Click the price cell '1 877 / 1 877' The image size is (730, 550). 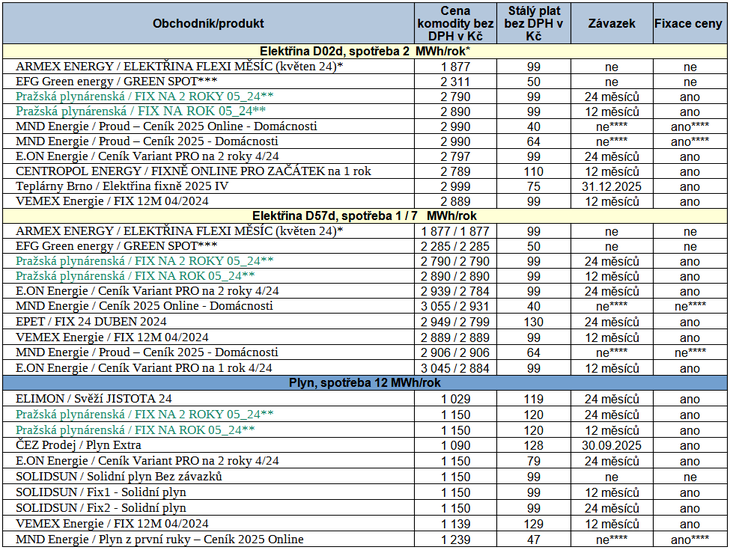click(x=455, y=231)
